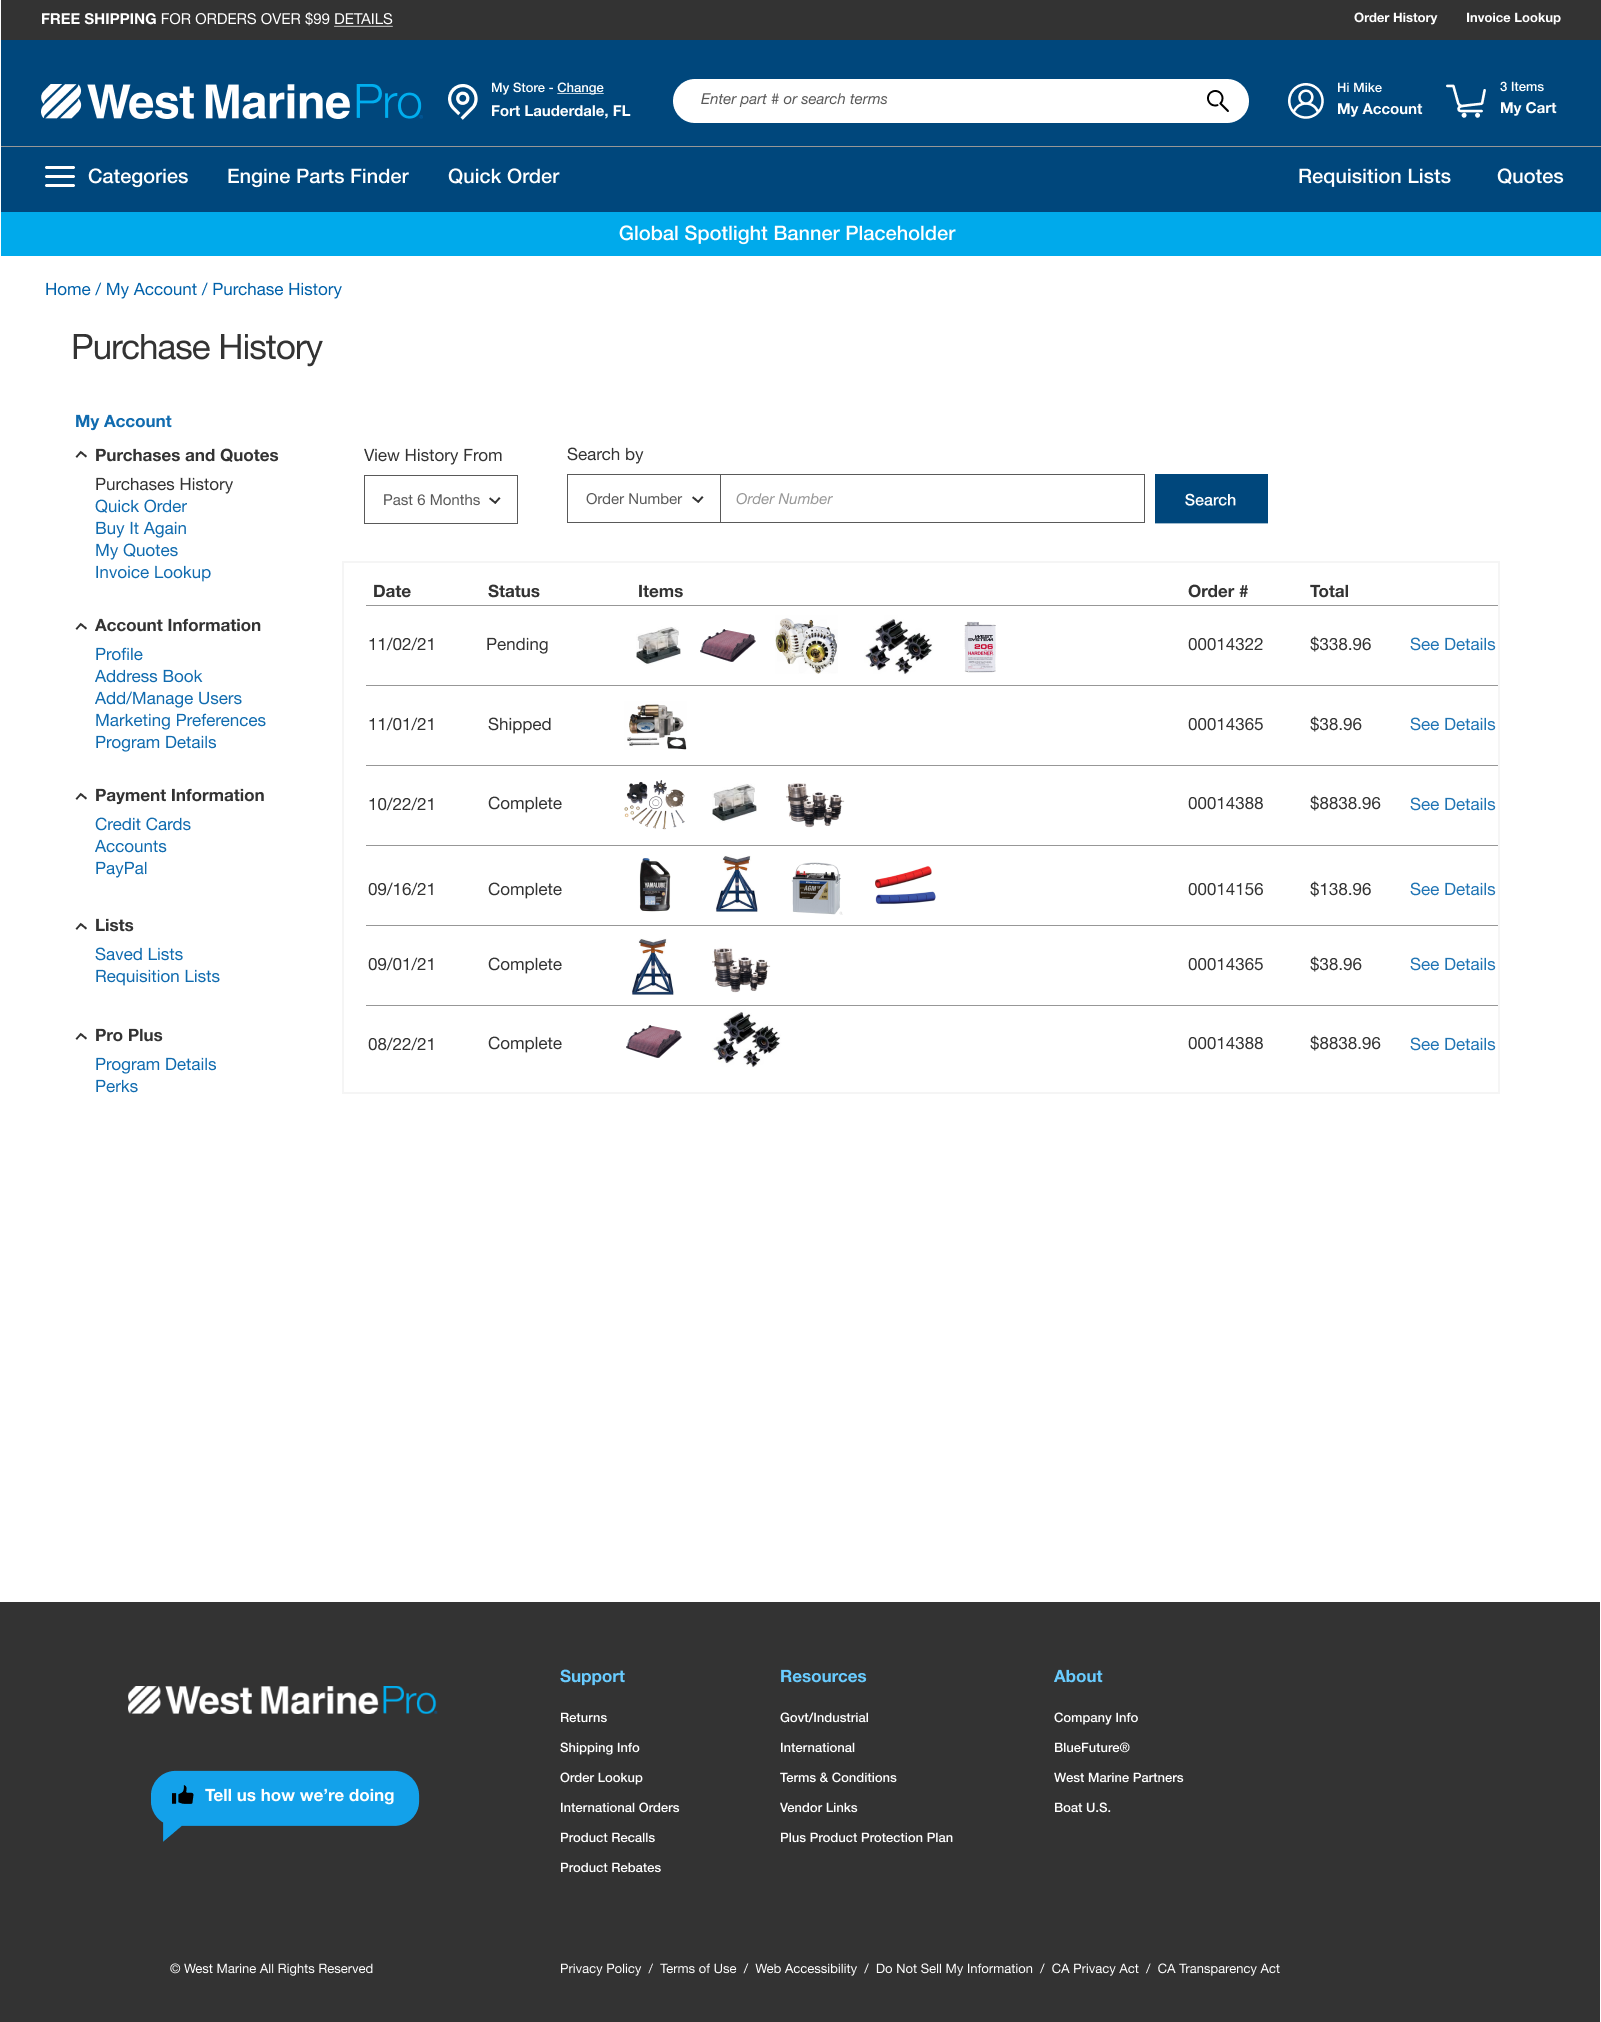This screenshot has height=2022, width=1601.
Task: Click the store location pin icon
Action: pos(462,101)
